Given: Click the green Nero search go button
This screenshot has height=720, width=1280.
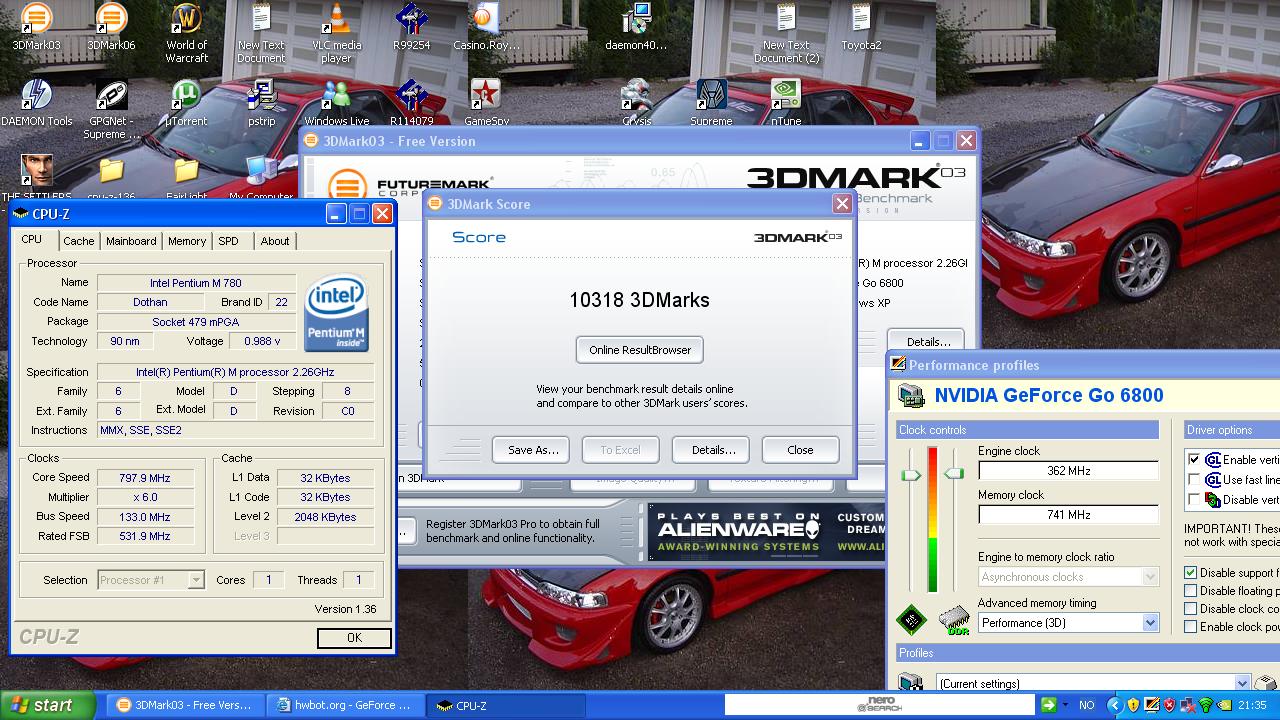Looking at the screenshot, I should [x=1048, y=705].
